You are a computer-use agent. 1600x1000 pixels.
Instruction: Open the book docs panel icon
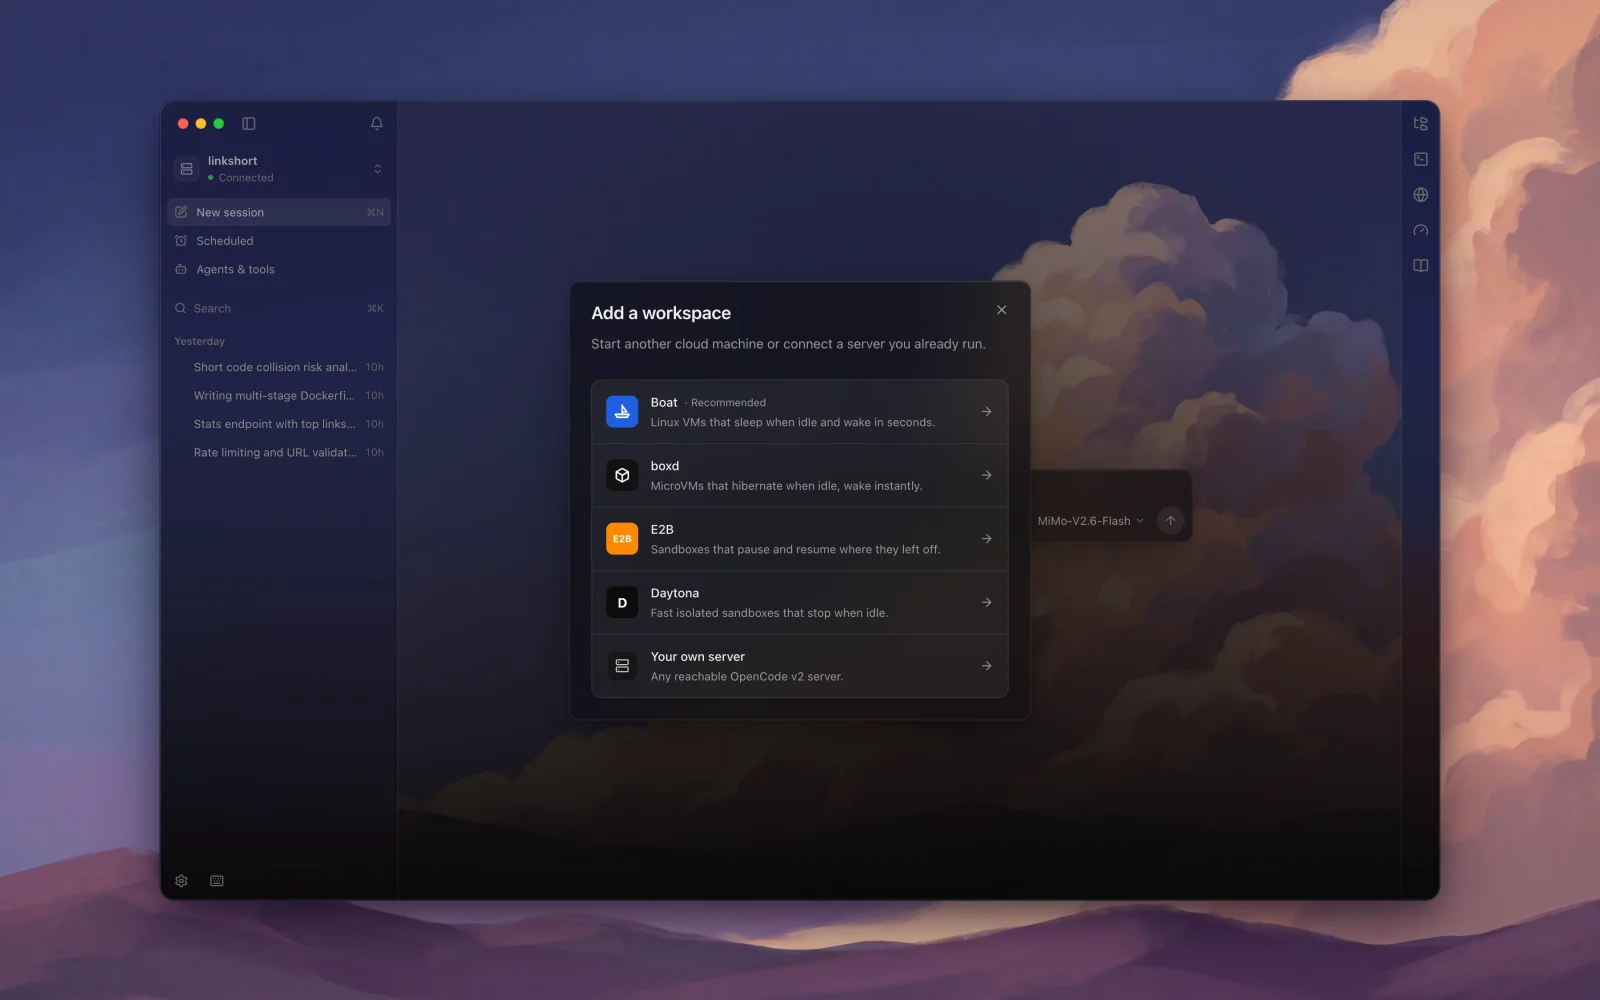pos(1421,266)
